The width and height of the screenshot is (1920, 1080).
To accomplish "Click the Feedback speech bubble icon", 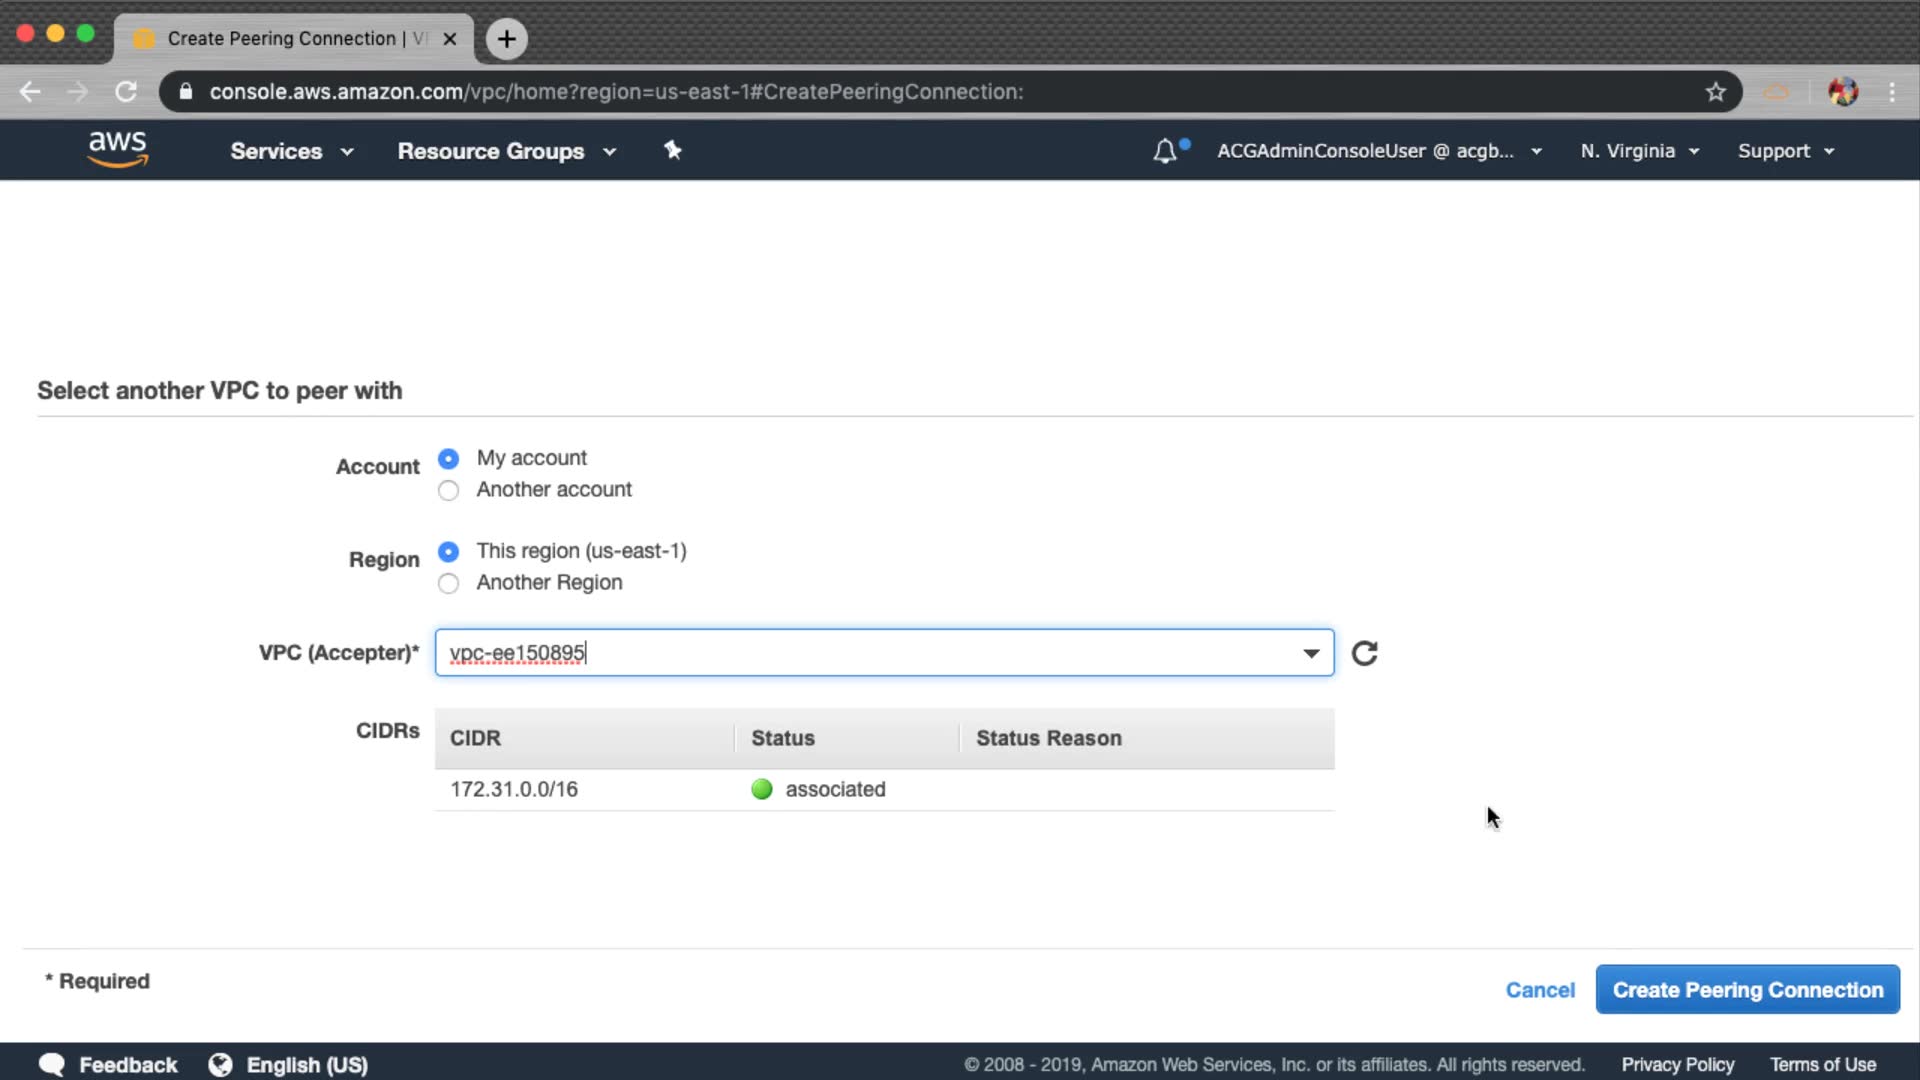I will tap(52, 1065).
